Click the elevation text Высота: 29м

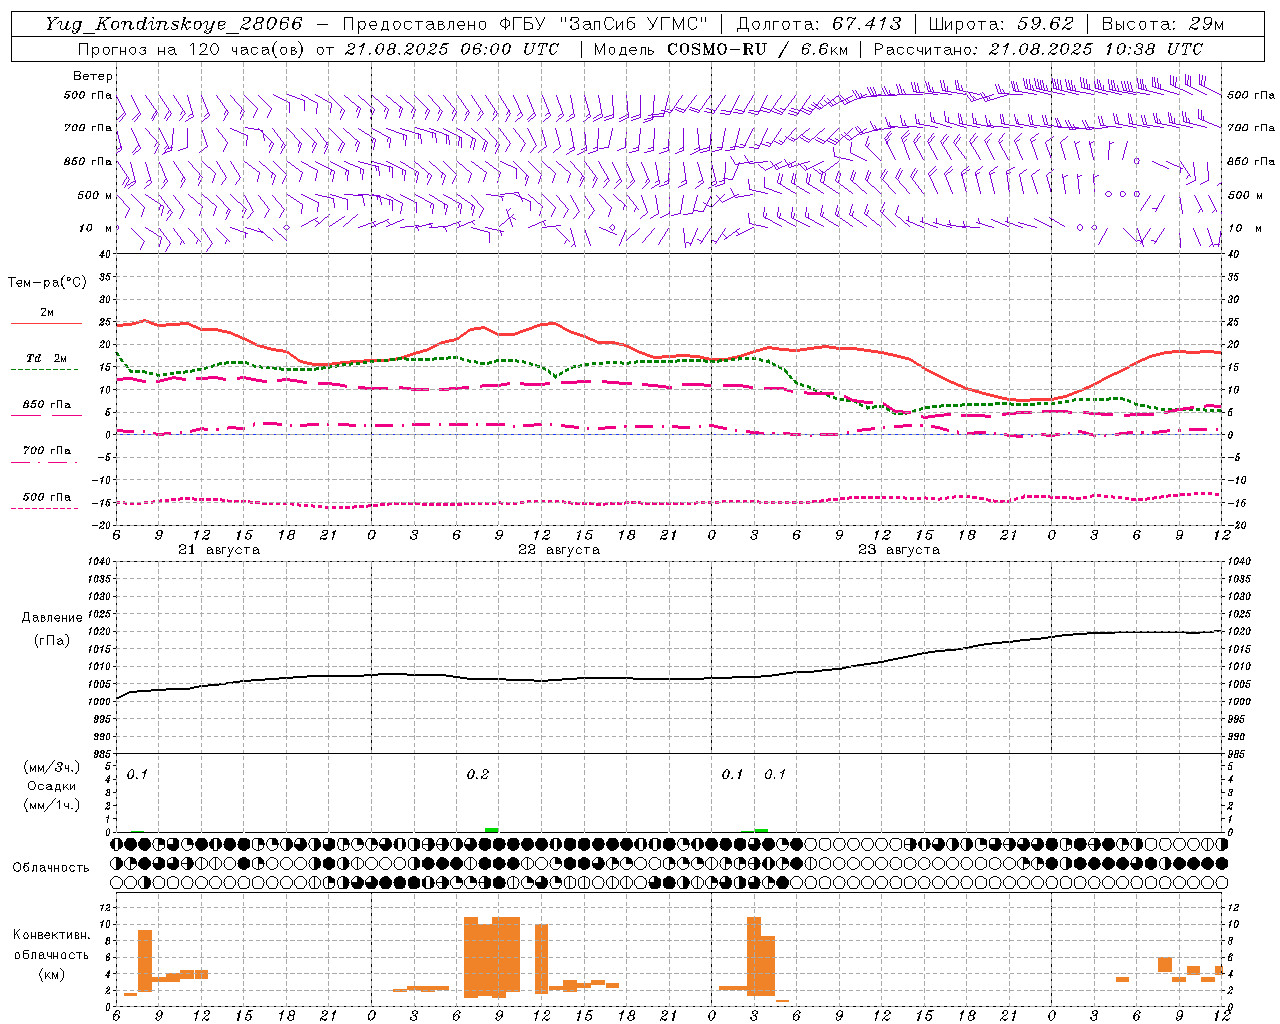(x=1162, y=24)
